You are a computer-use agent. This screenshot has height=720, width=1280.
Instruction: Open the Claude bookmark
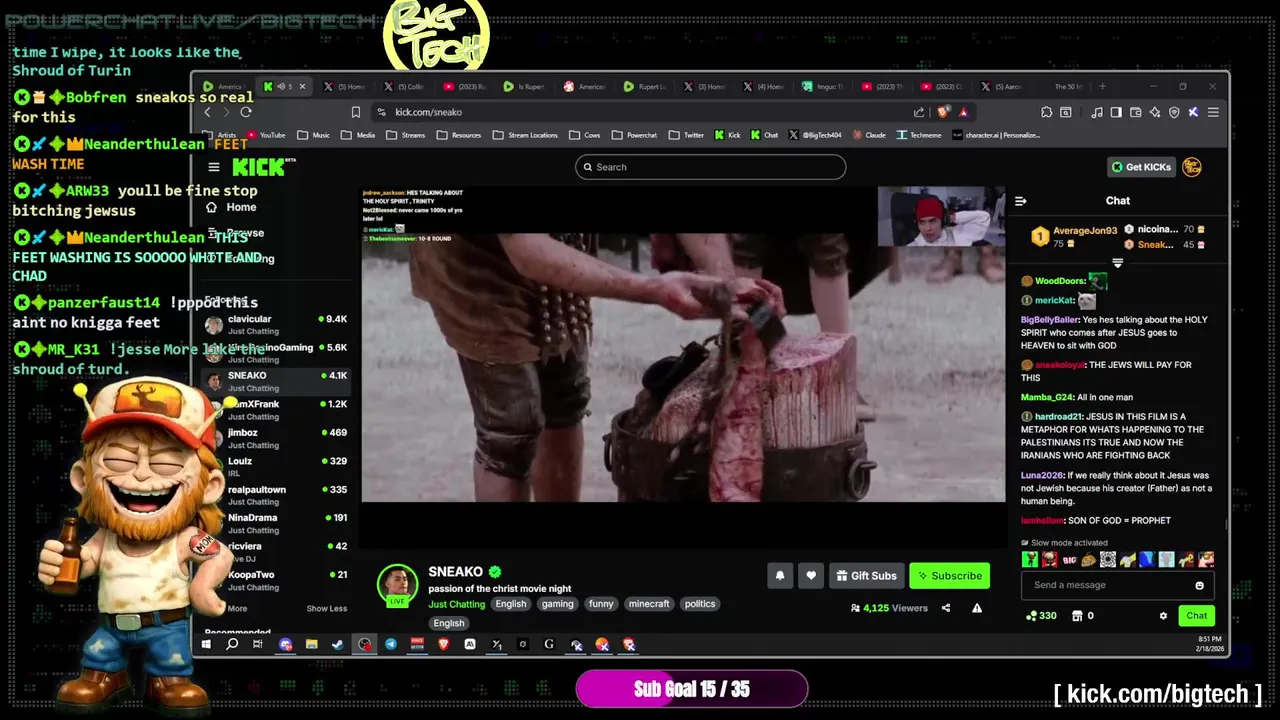[868, 135]
